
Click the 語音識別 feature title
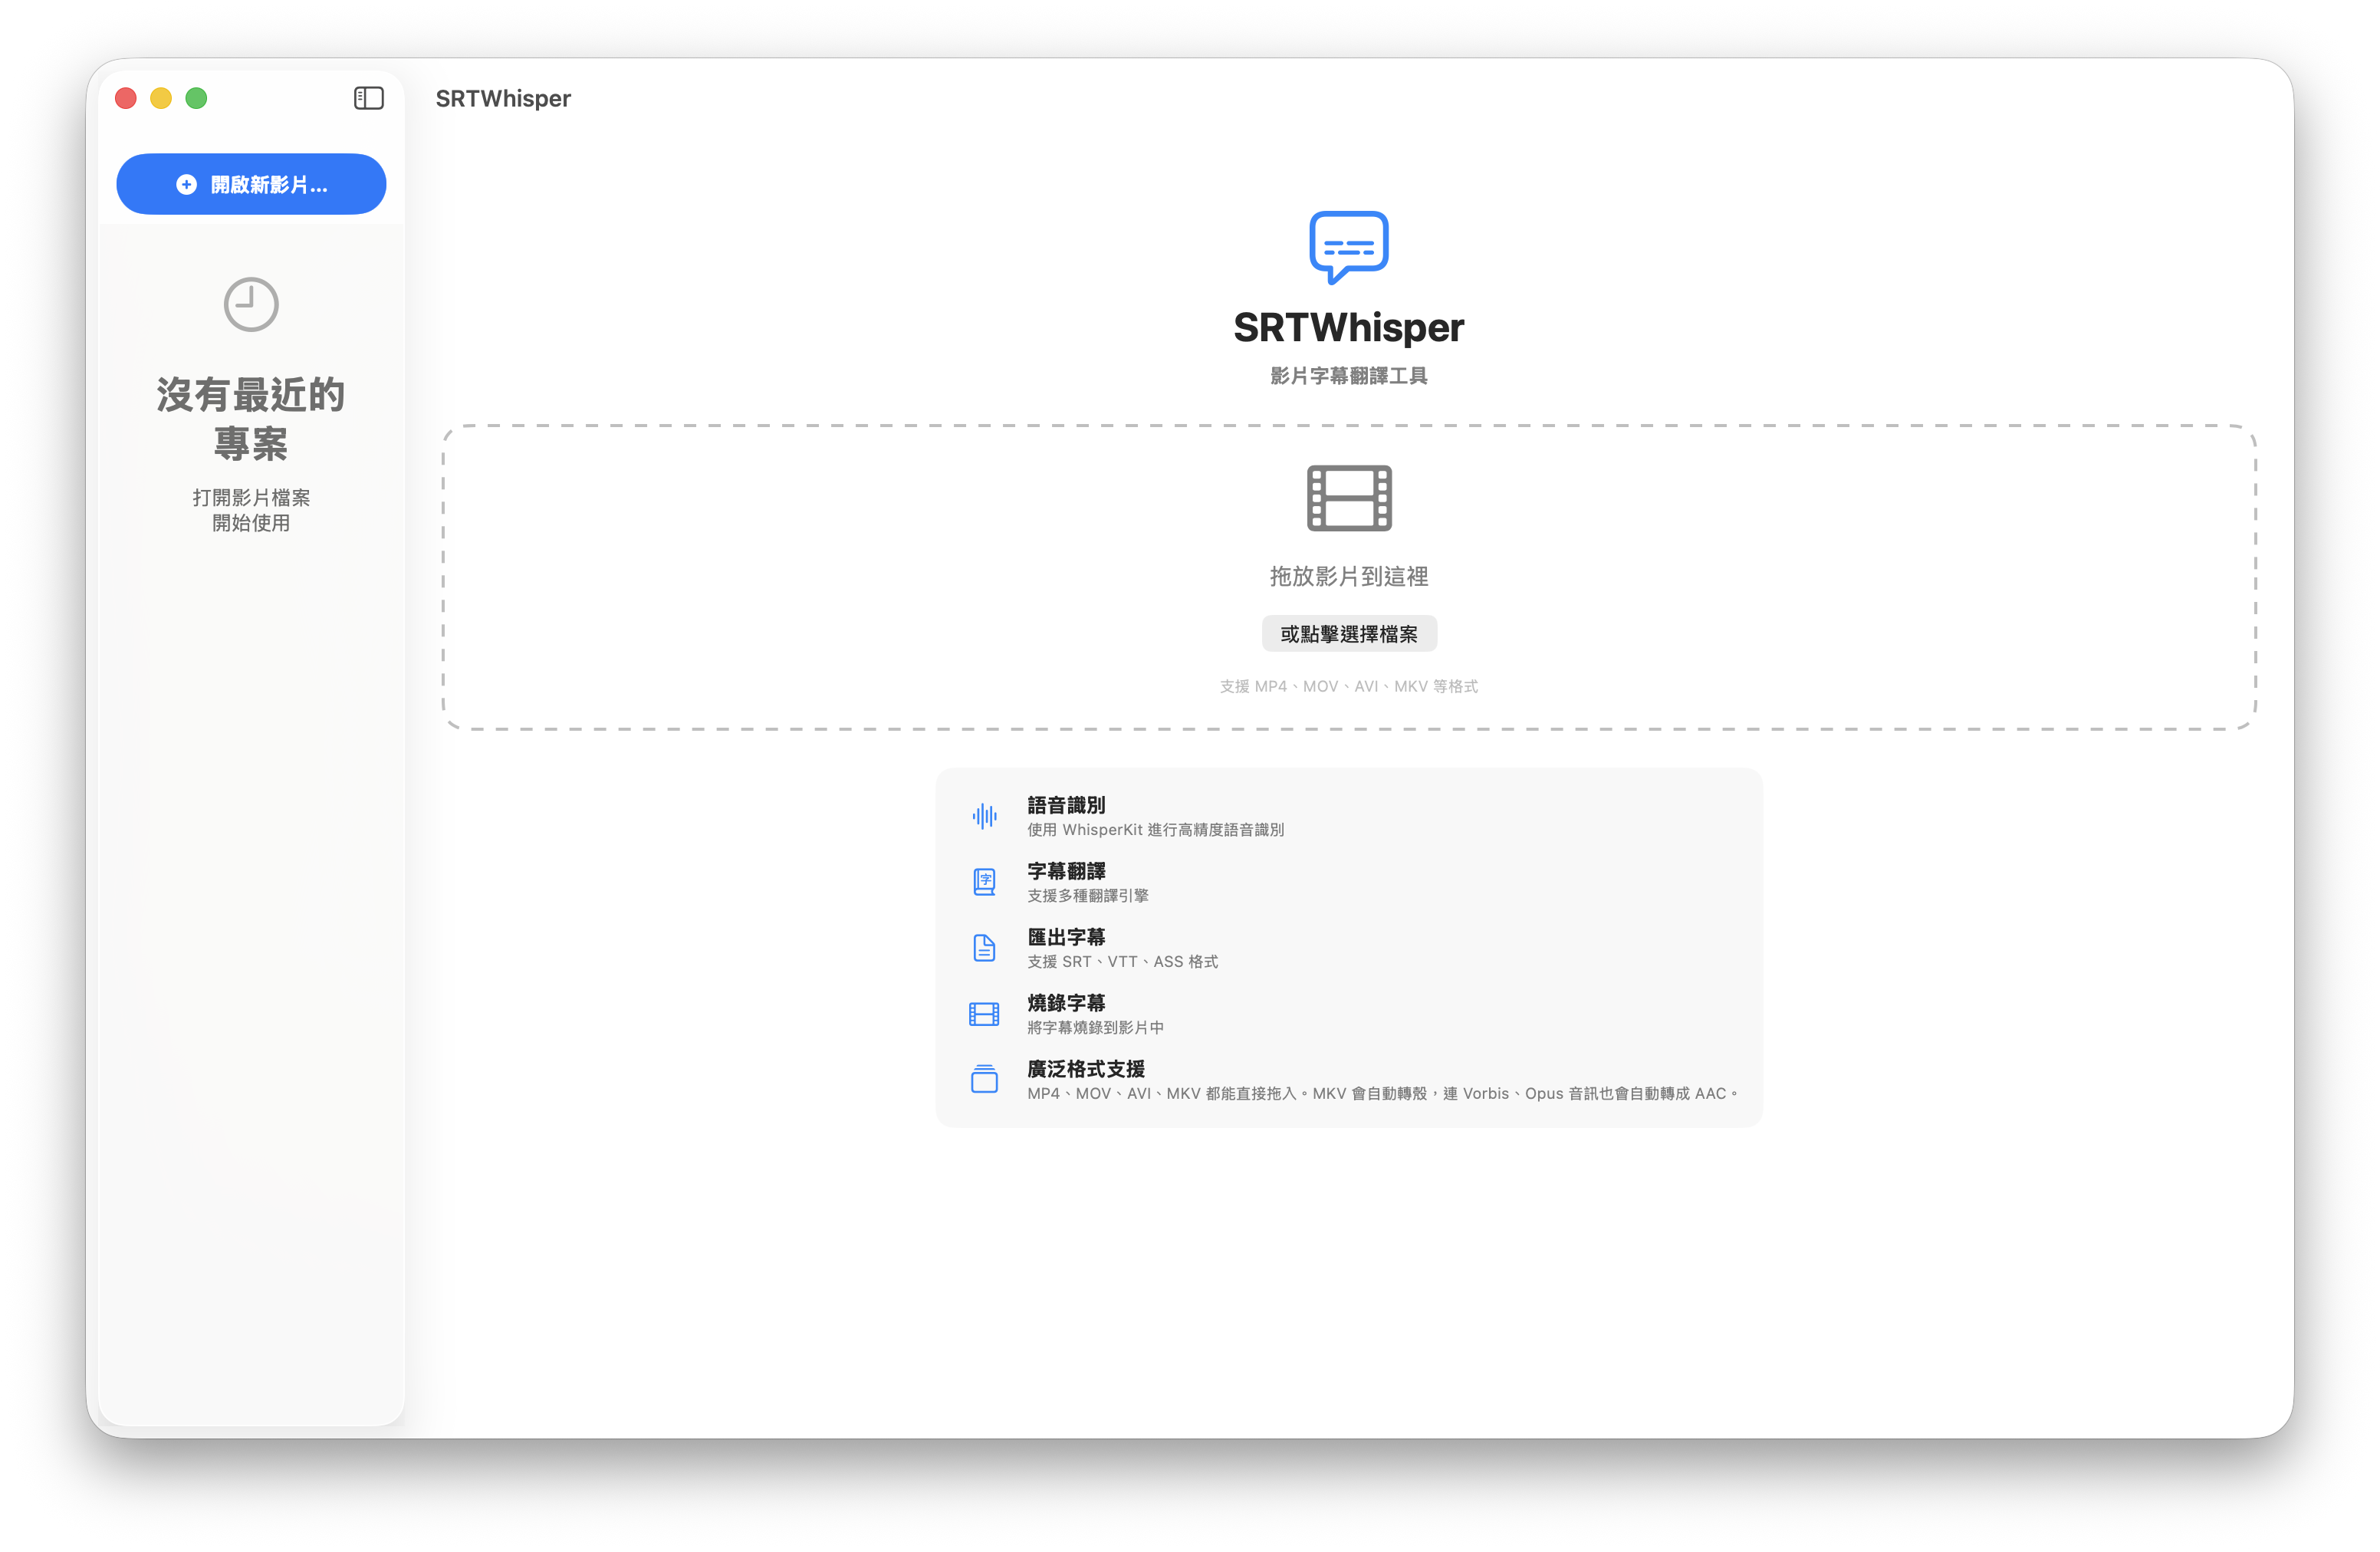point(1066,805)
